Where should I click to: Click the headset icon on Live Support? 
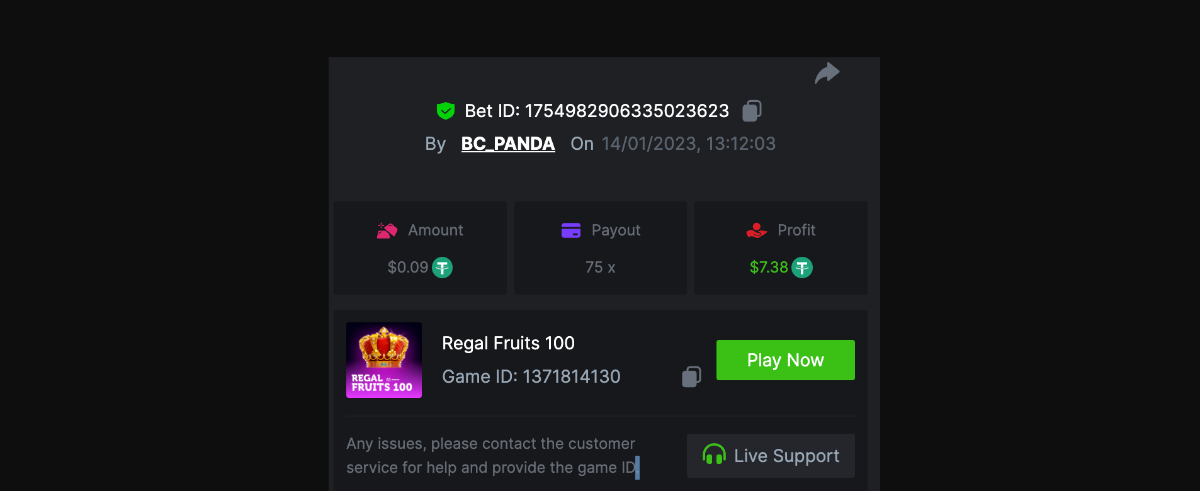click(x=714, y=456)
